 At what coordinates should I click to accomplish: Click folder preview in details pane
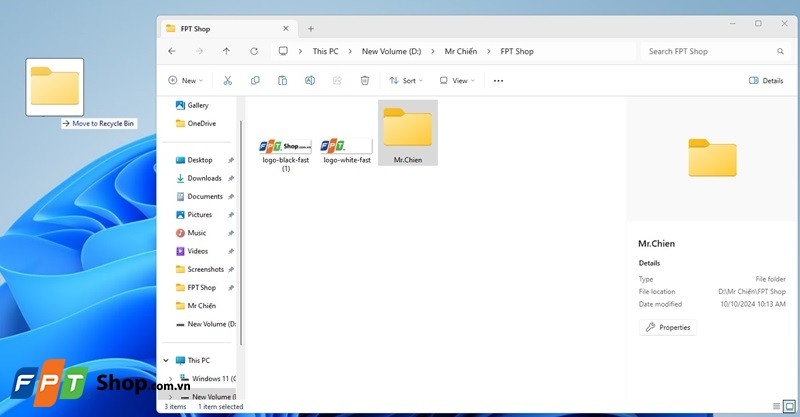tap(712, 158)
